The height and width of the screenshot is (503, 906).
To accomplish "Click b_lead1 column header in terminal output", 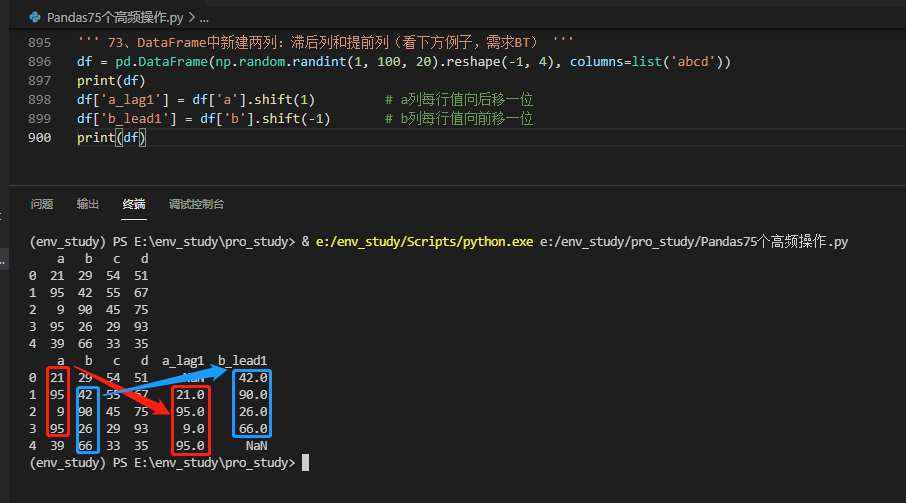I will point(243,361).
